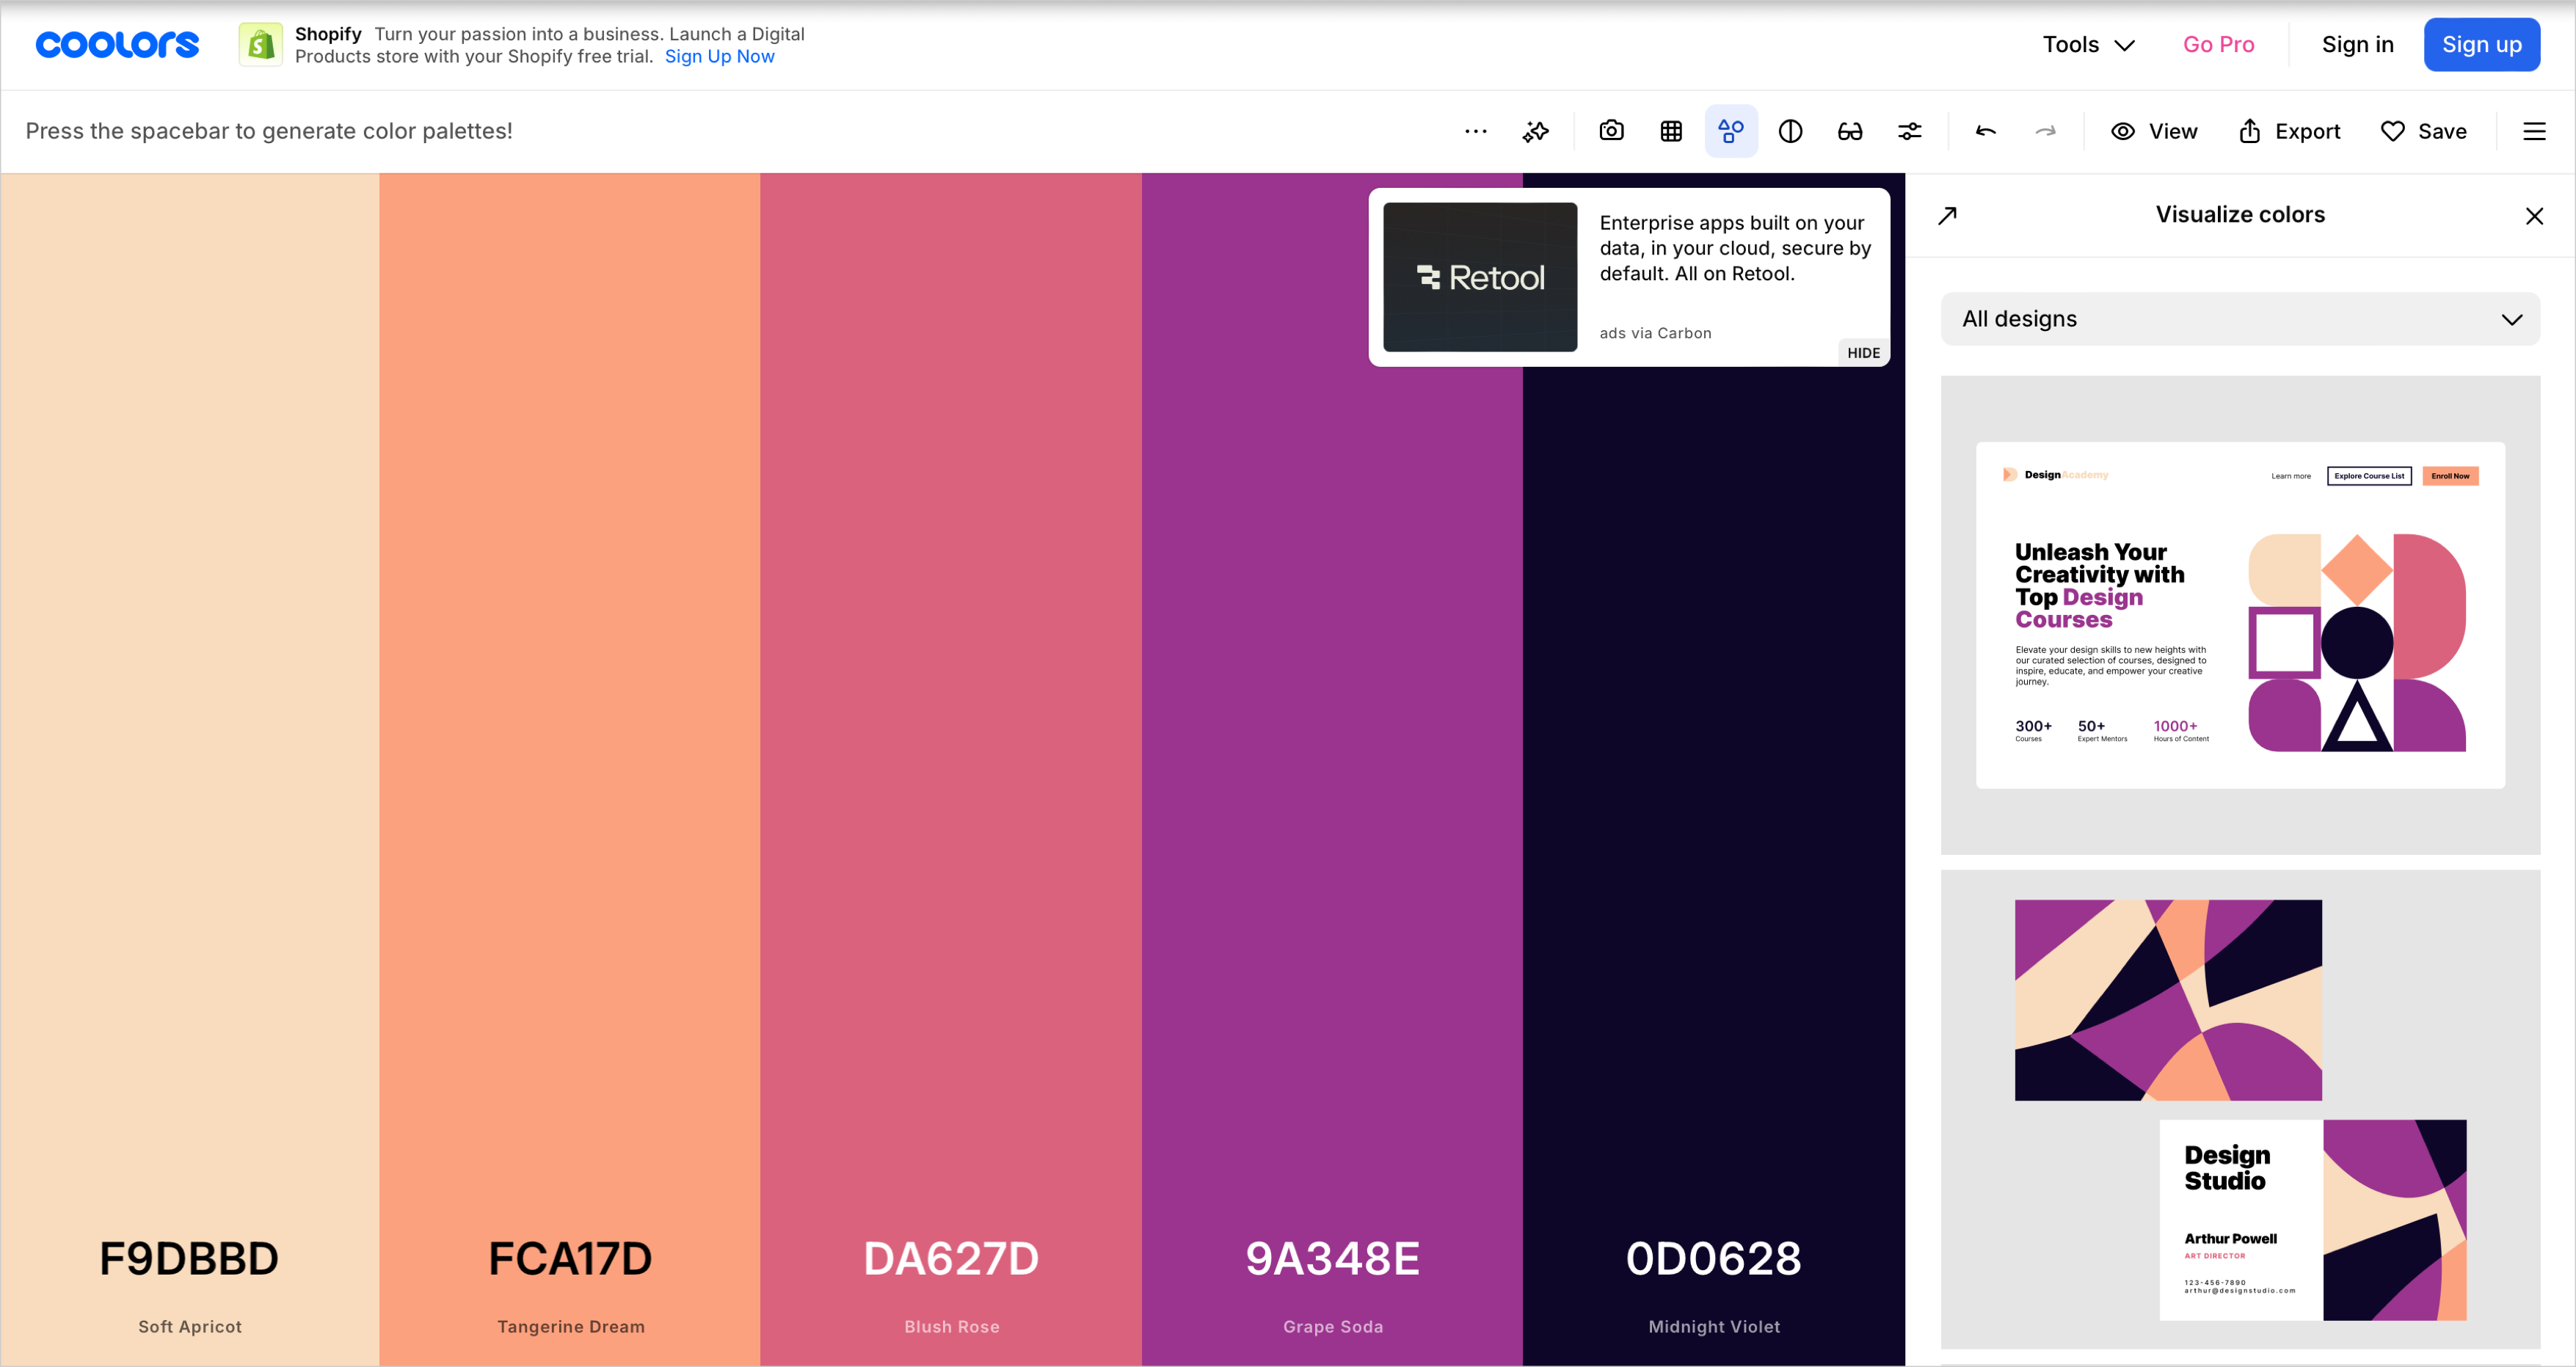Open the more options ellipsis in the toolbar
Viewport: 2576px width, 1367px height.
pyautogui.click(x=1475, y=130)
